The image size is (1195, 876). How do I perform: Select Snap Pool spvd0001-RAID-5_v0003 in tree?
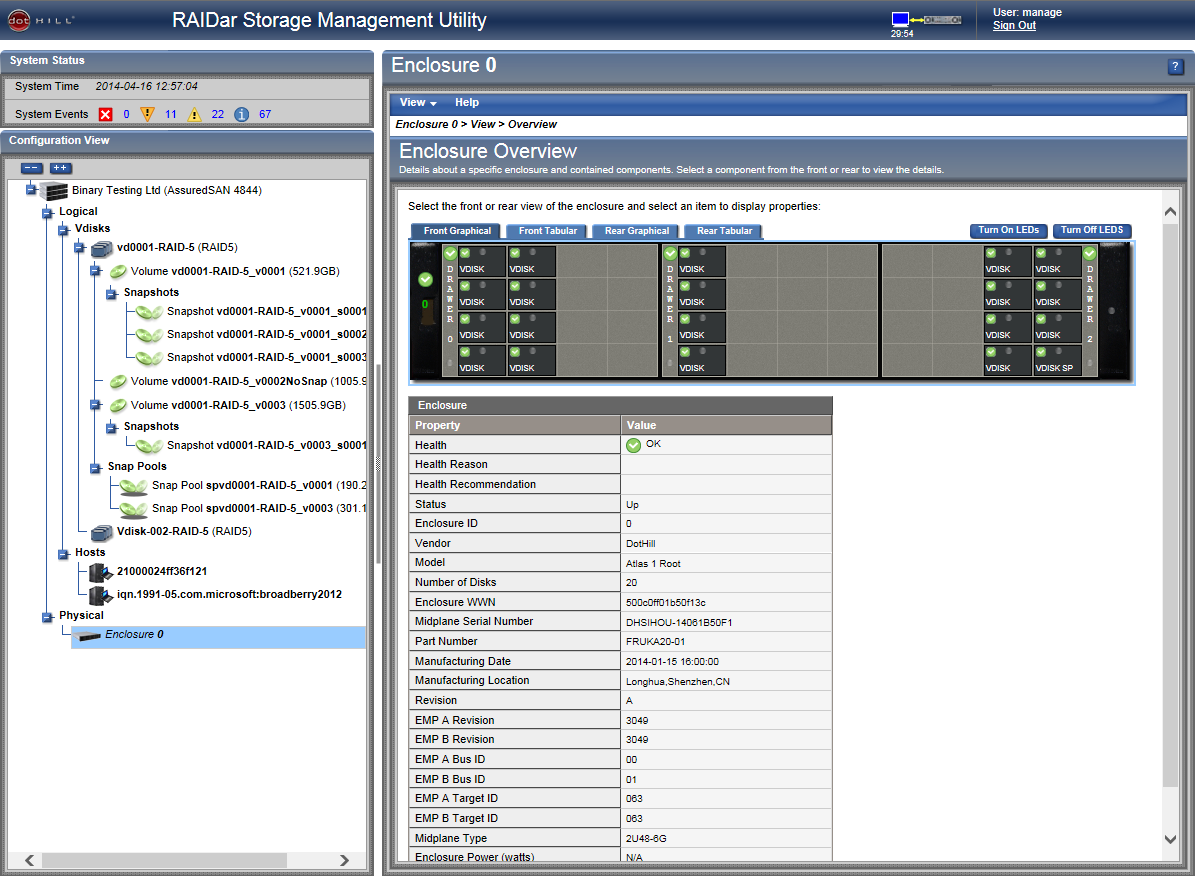(259, 509)
